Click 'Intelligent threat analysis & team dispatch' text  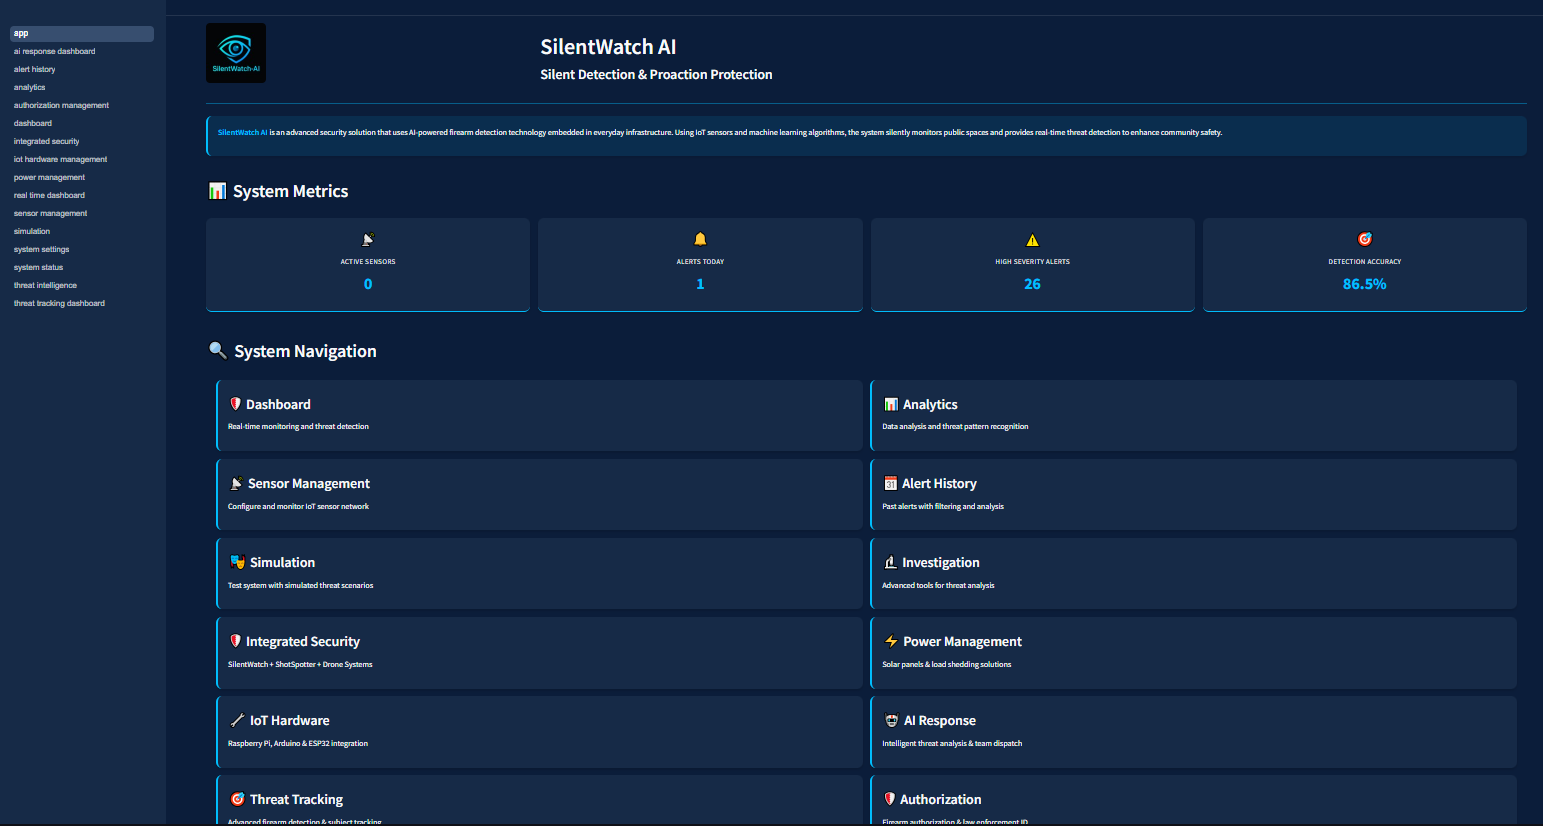tap(952, 743)
